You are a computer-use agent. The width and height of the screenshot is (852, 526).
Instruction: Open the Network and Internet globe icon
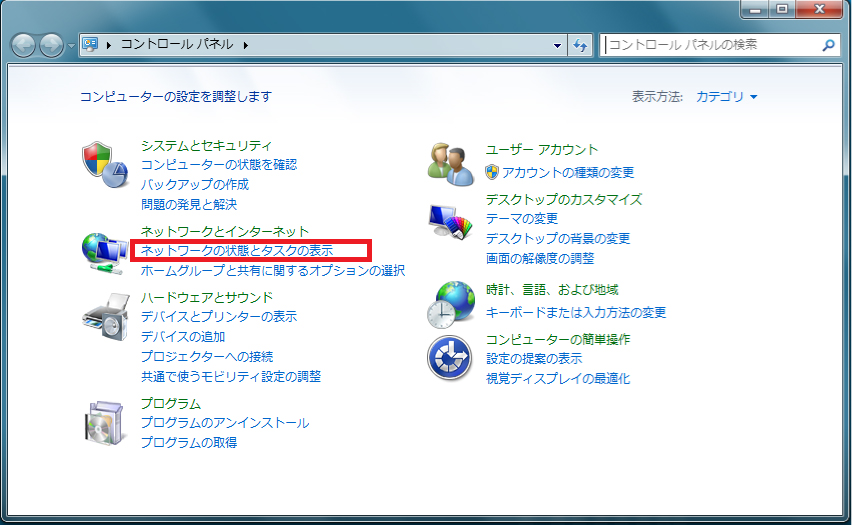[x=105, y=253]
